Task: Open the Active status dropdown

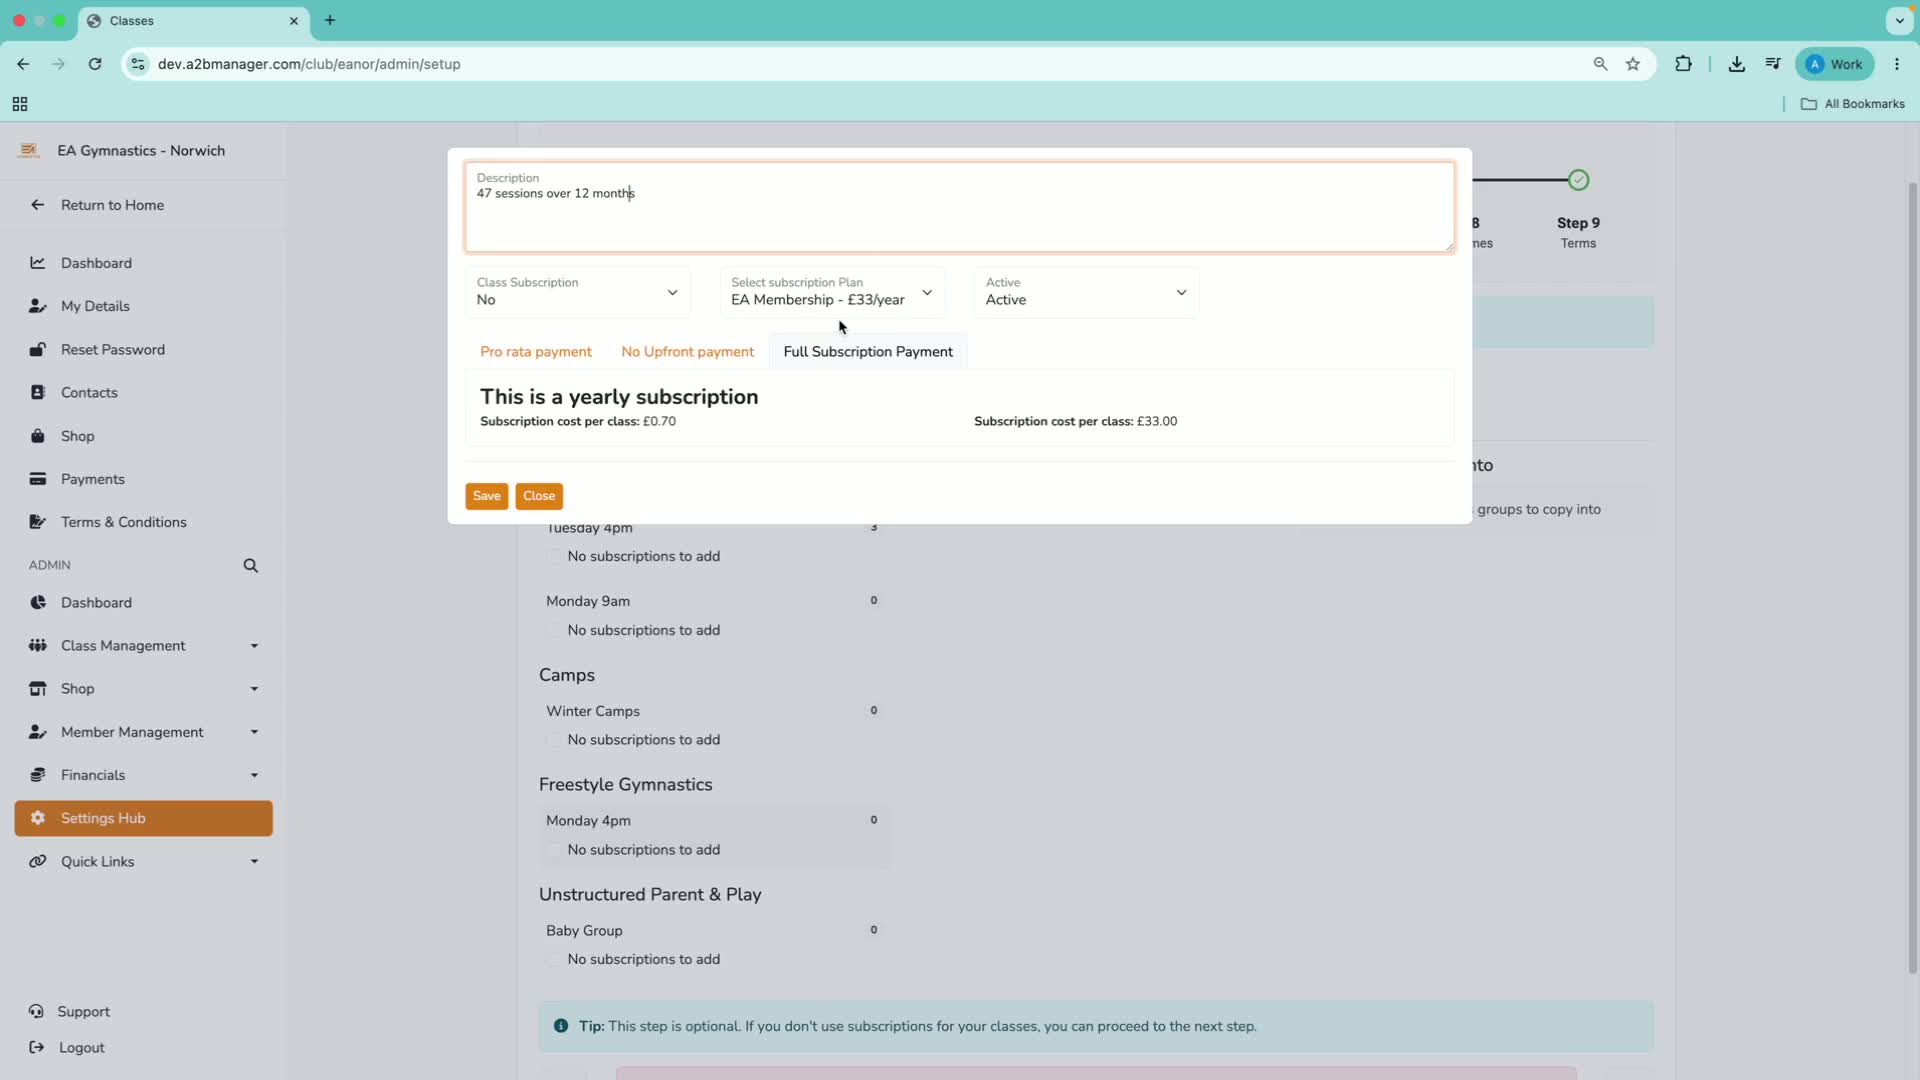Action: pos(1087,292)
